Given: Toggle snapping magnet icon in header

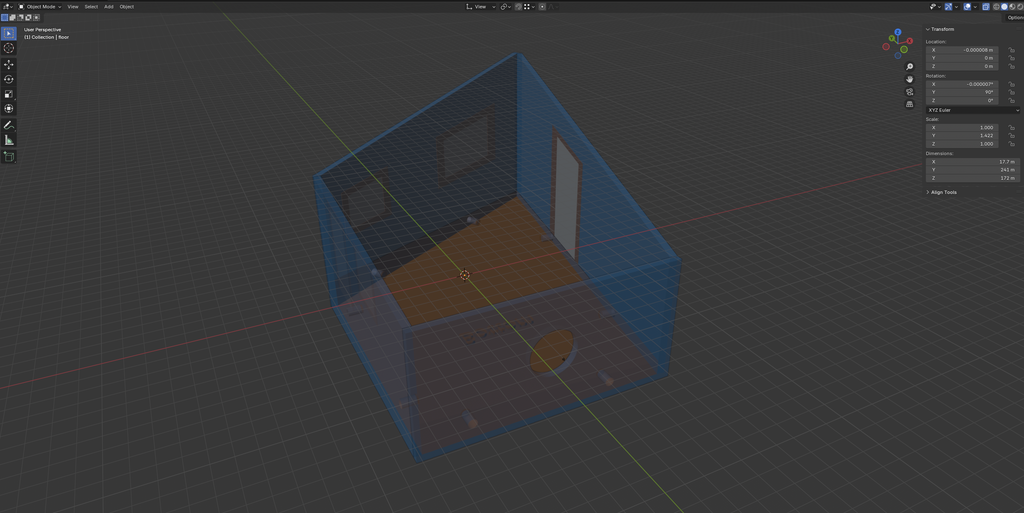Looking at the screenshot, I should 518,7.
